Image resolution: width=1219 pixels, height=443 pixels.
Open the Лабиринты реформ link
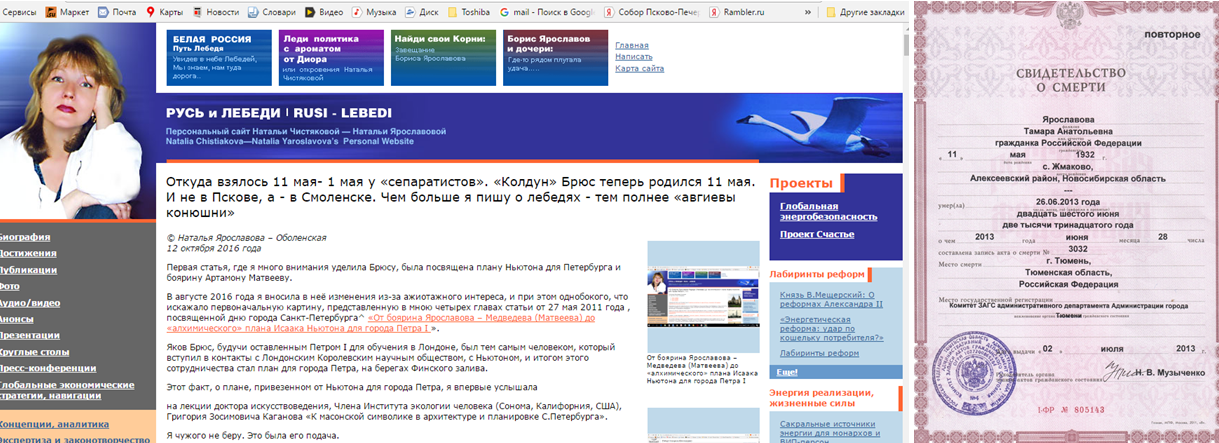(819, 352)
